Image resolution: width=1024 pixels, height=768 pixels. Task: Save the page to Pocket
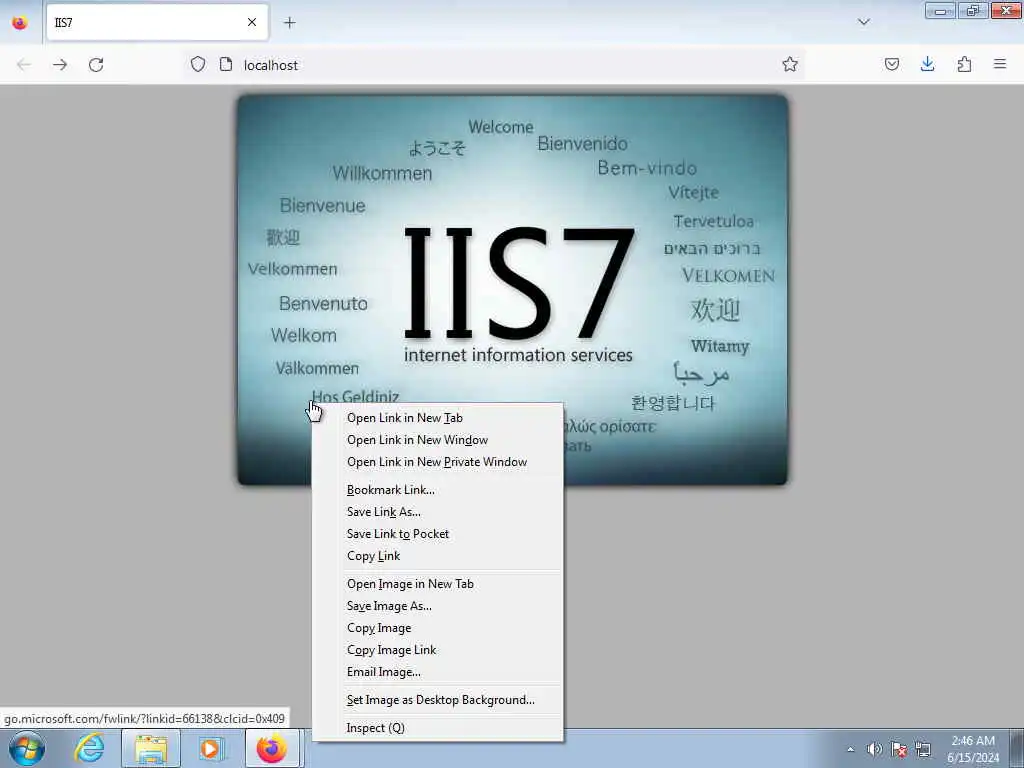tap(891, 64)
